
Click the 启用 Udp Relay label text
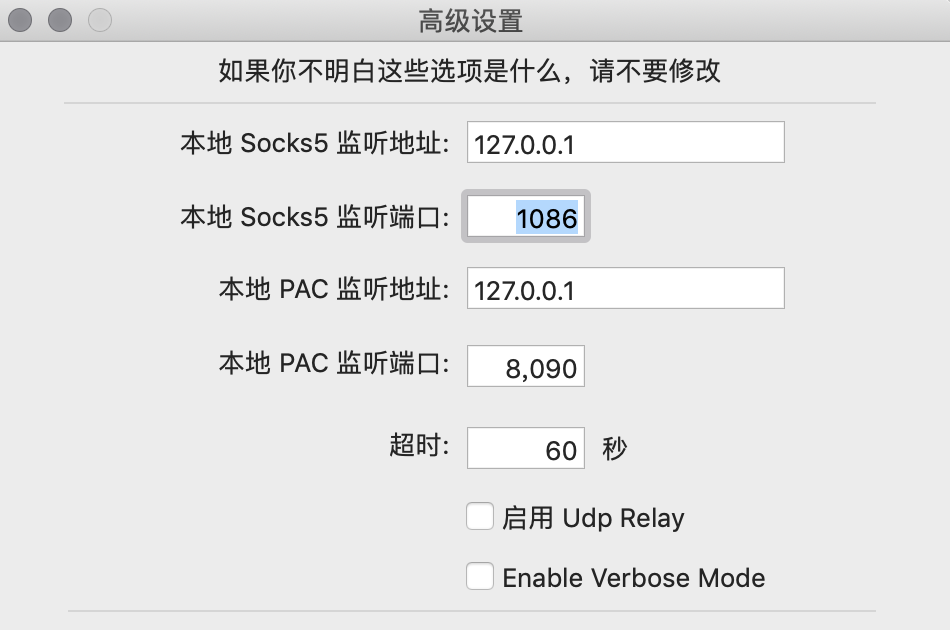pyautogui.click(x=593, y=518)
